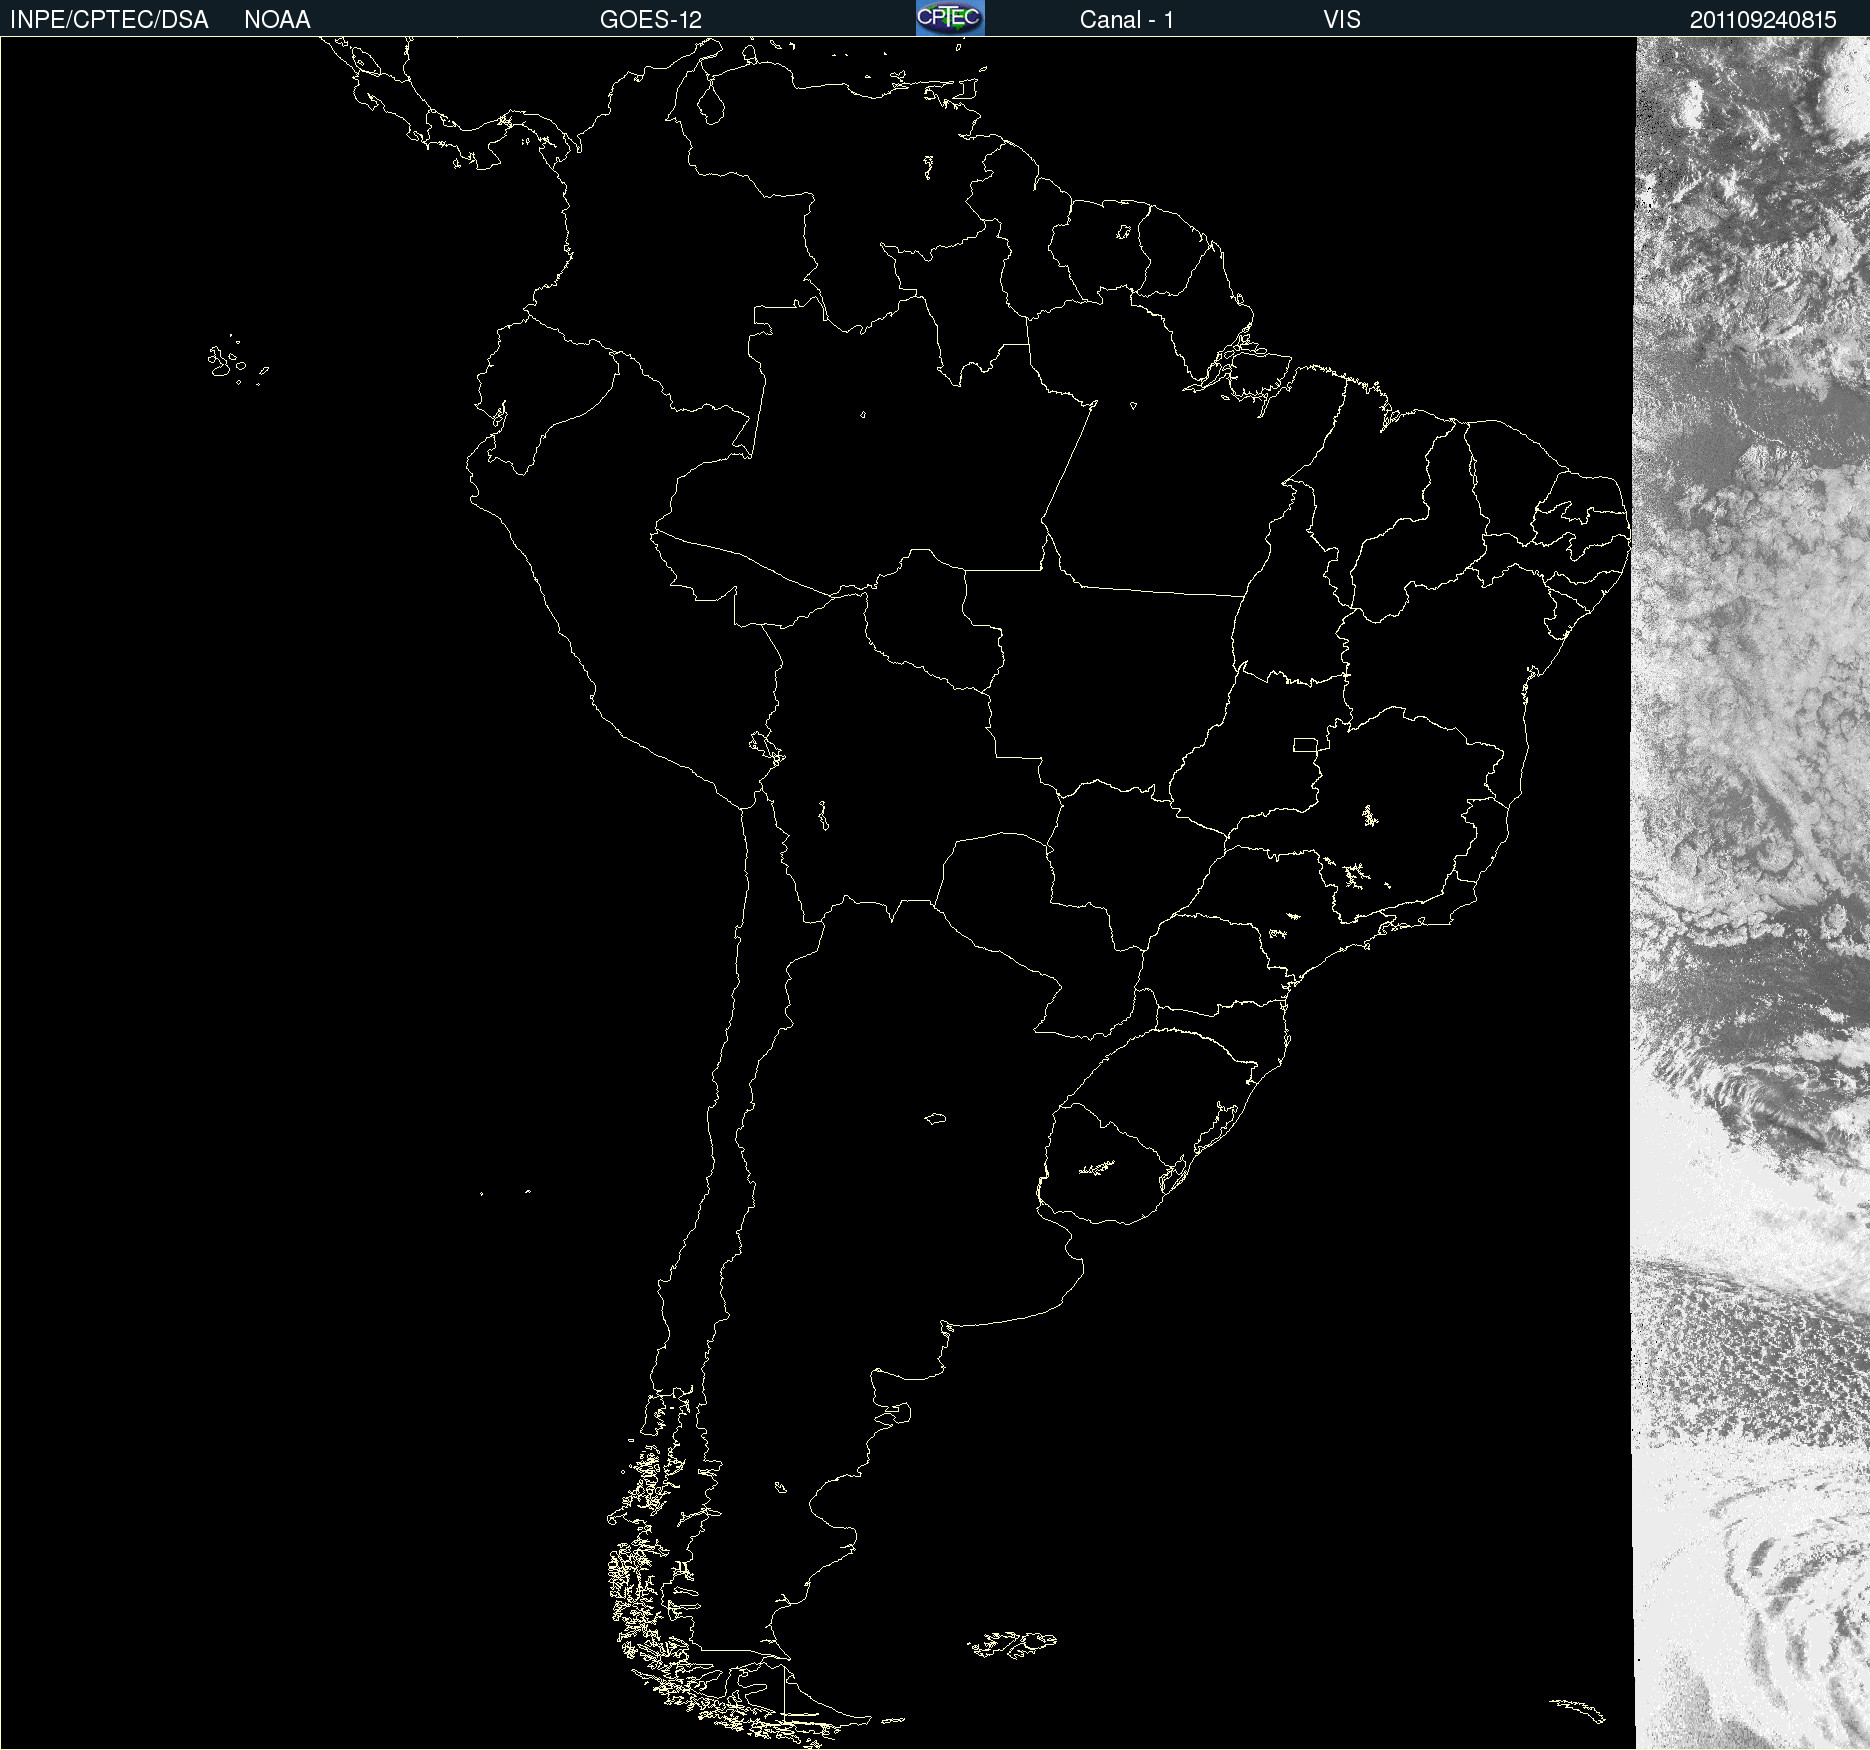Select the INPE/CPTEC/DSA header label

109,20
